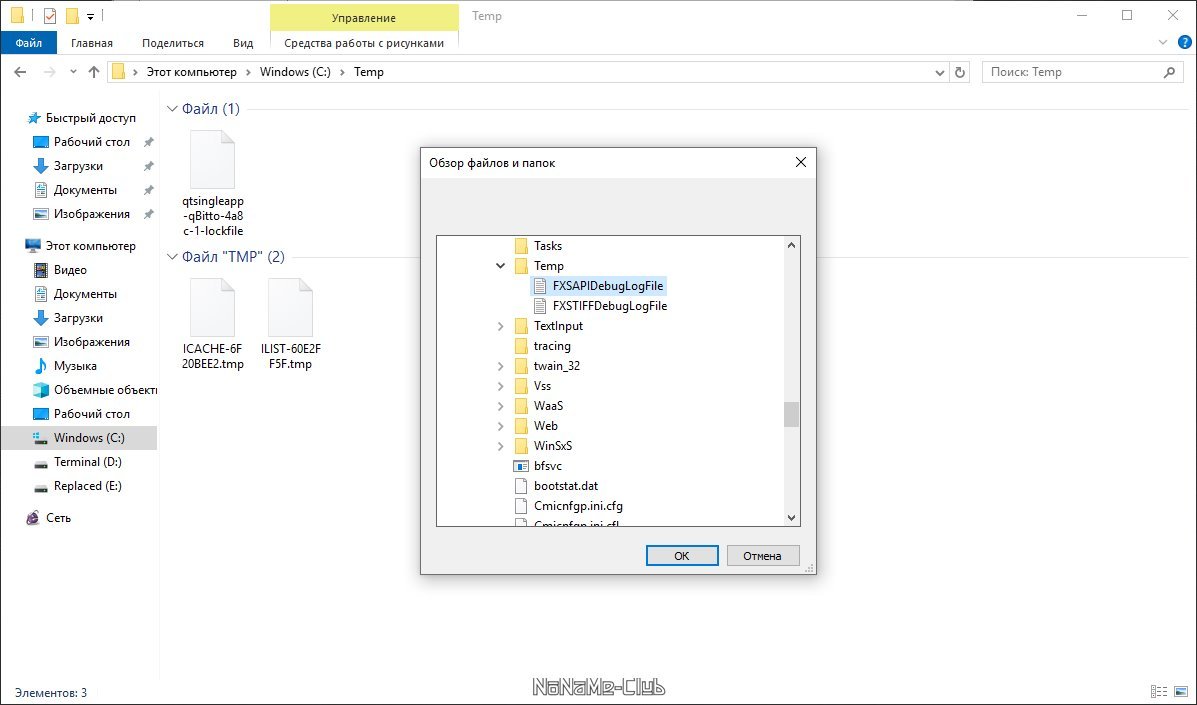Image resolution: width=1197 pixels, height=705 pixels.
Task: Open pinned Рабочий стол under Quick access
Action: click(x=92, y=142)
